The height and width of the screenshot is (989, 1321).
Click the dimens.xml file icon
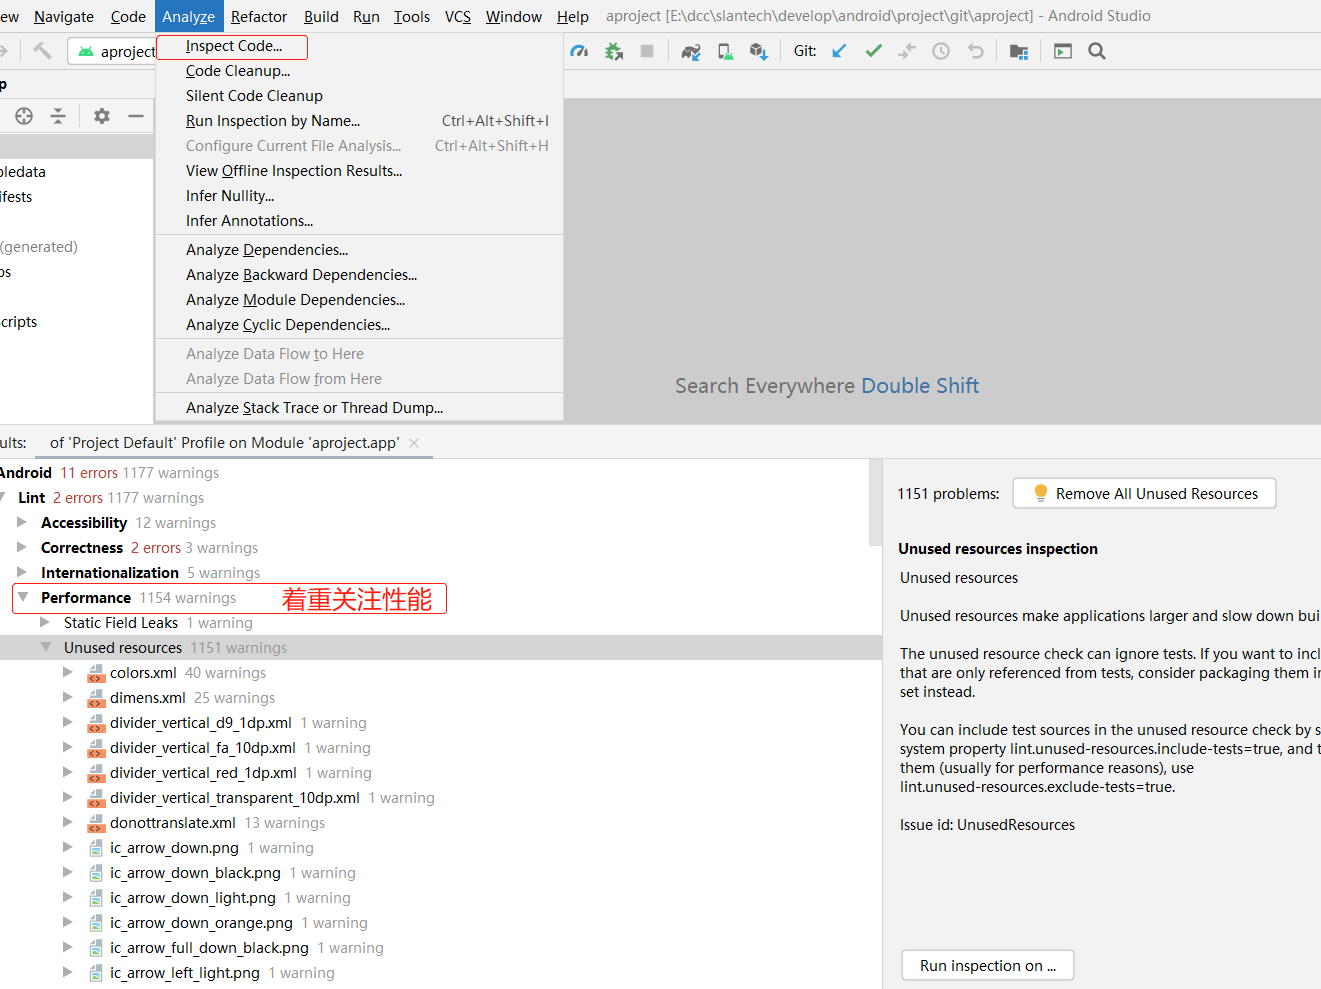tap(96, 698)
